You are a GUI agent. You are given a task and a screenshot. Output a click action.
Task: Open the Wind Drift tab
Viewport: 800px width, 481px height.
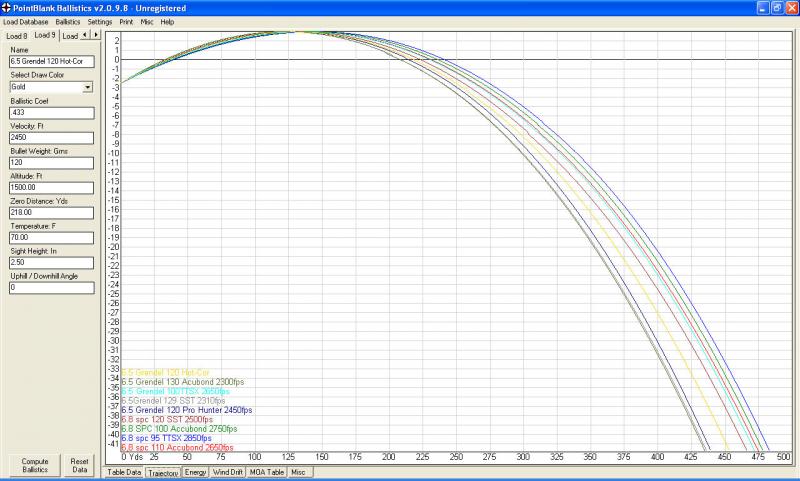coord(229,472)
